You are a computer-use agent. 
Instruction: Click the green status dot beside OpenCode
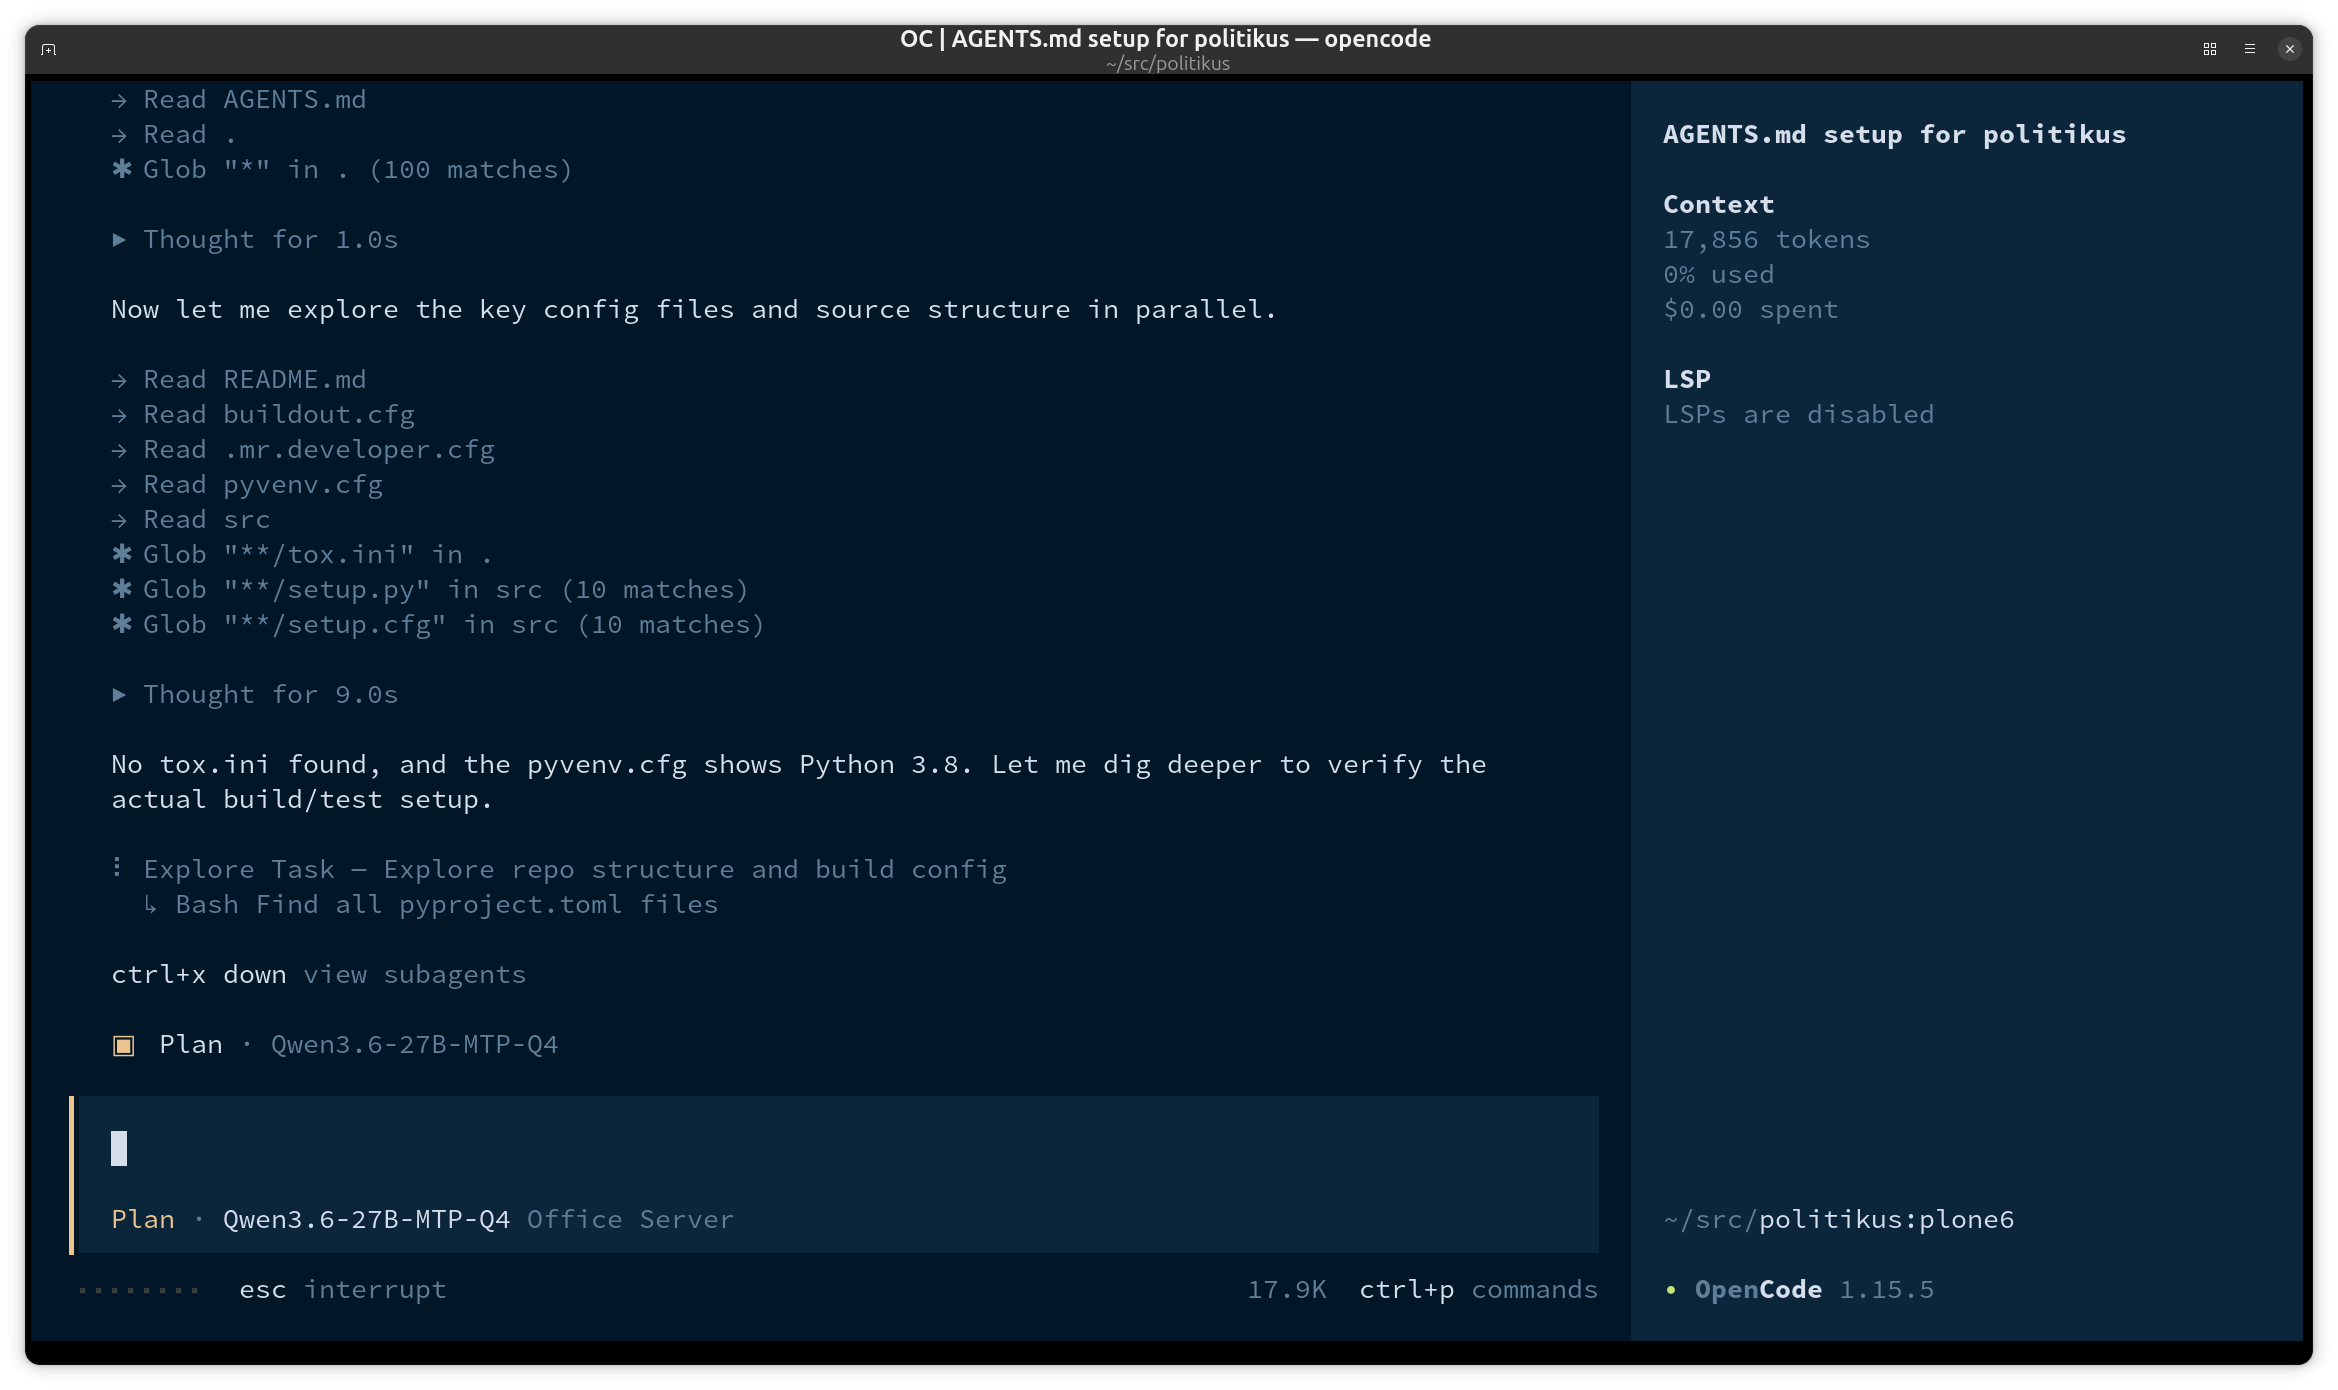[1670, 1290]
